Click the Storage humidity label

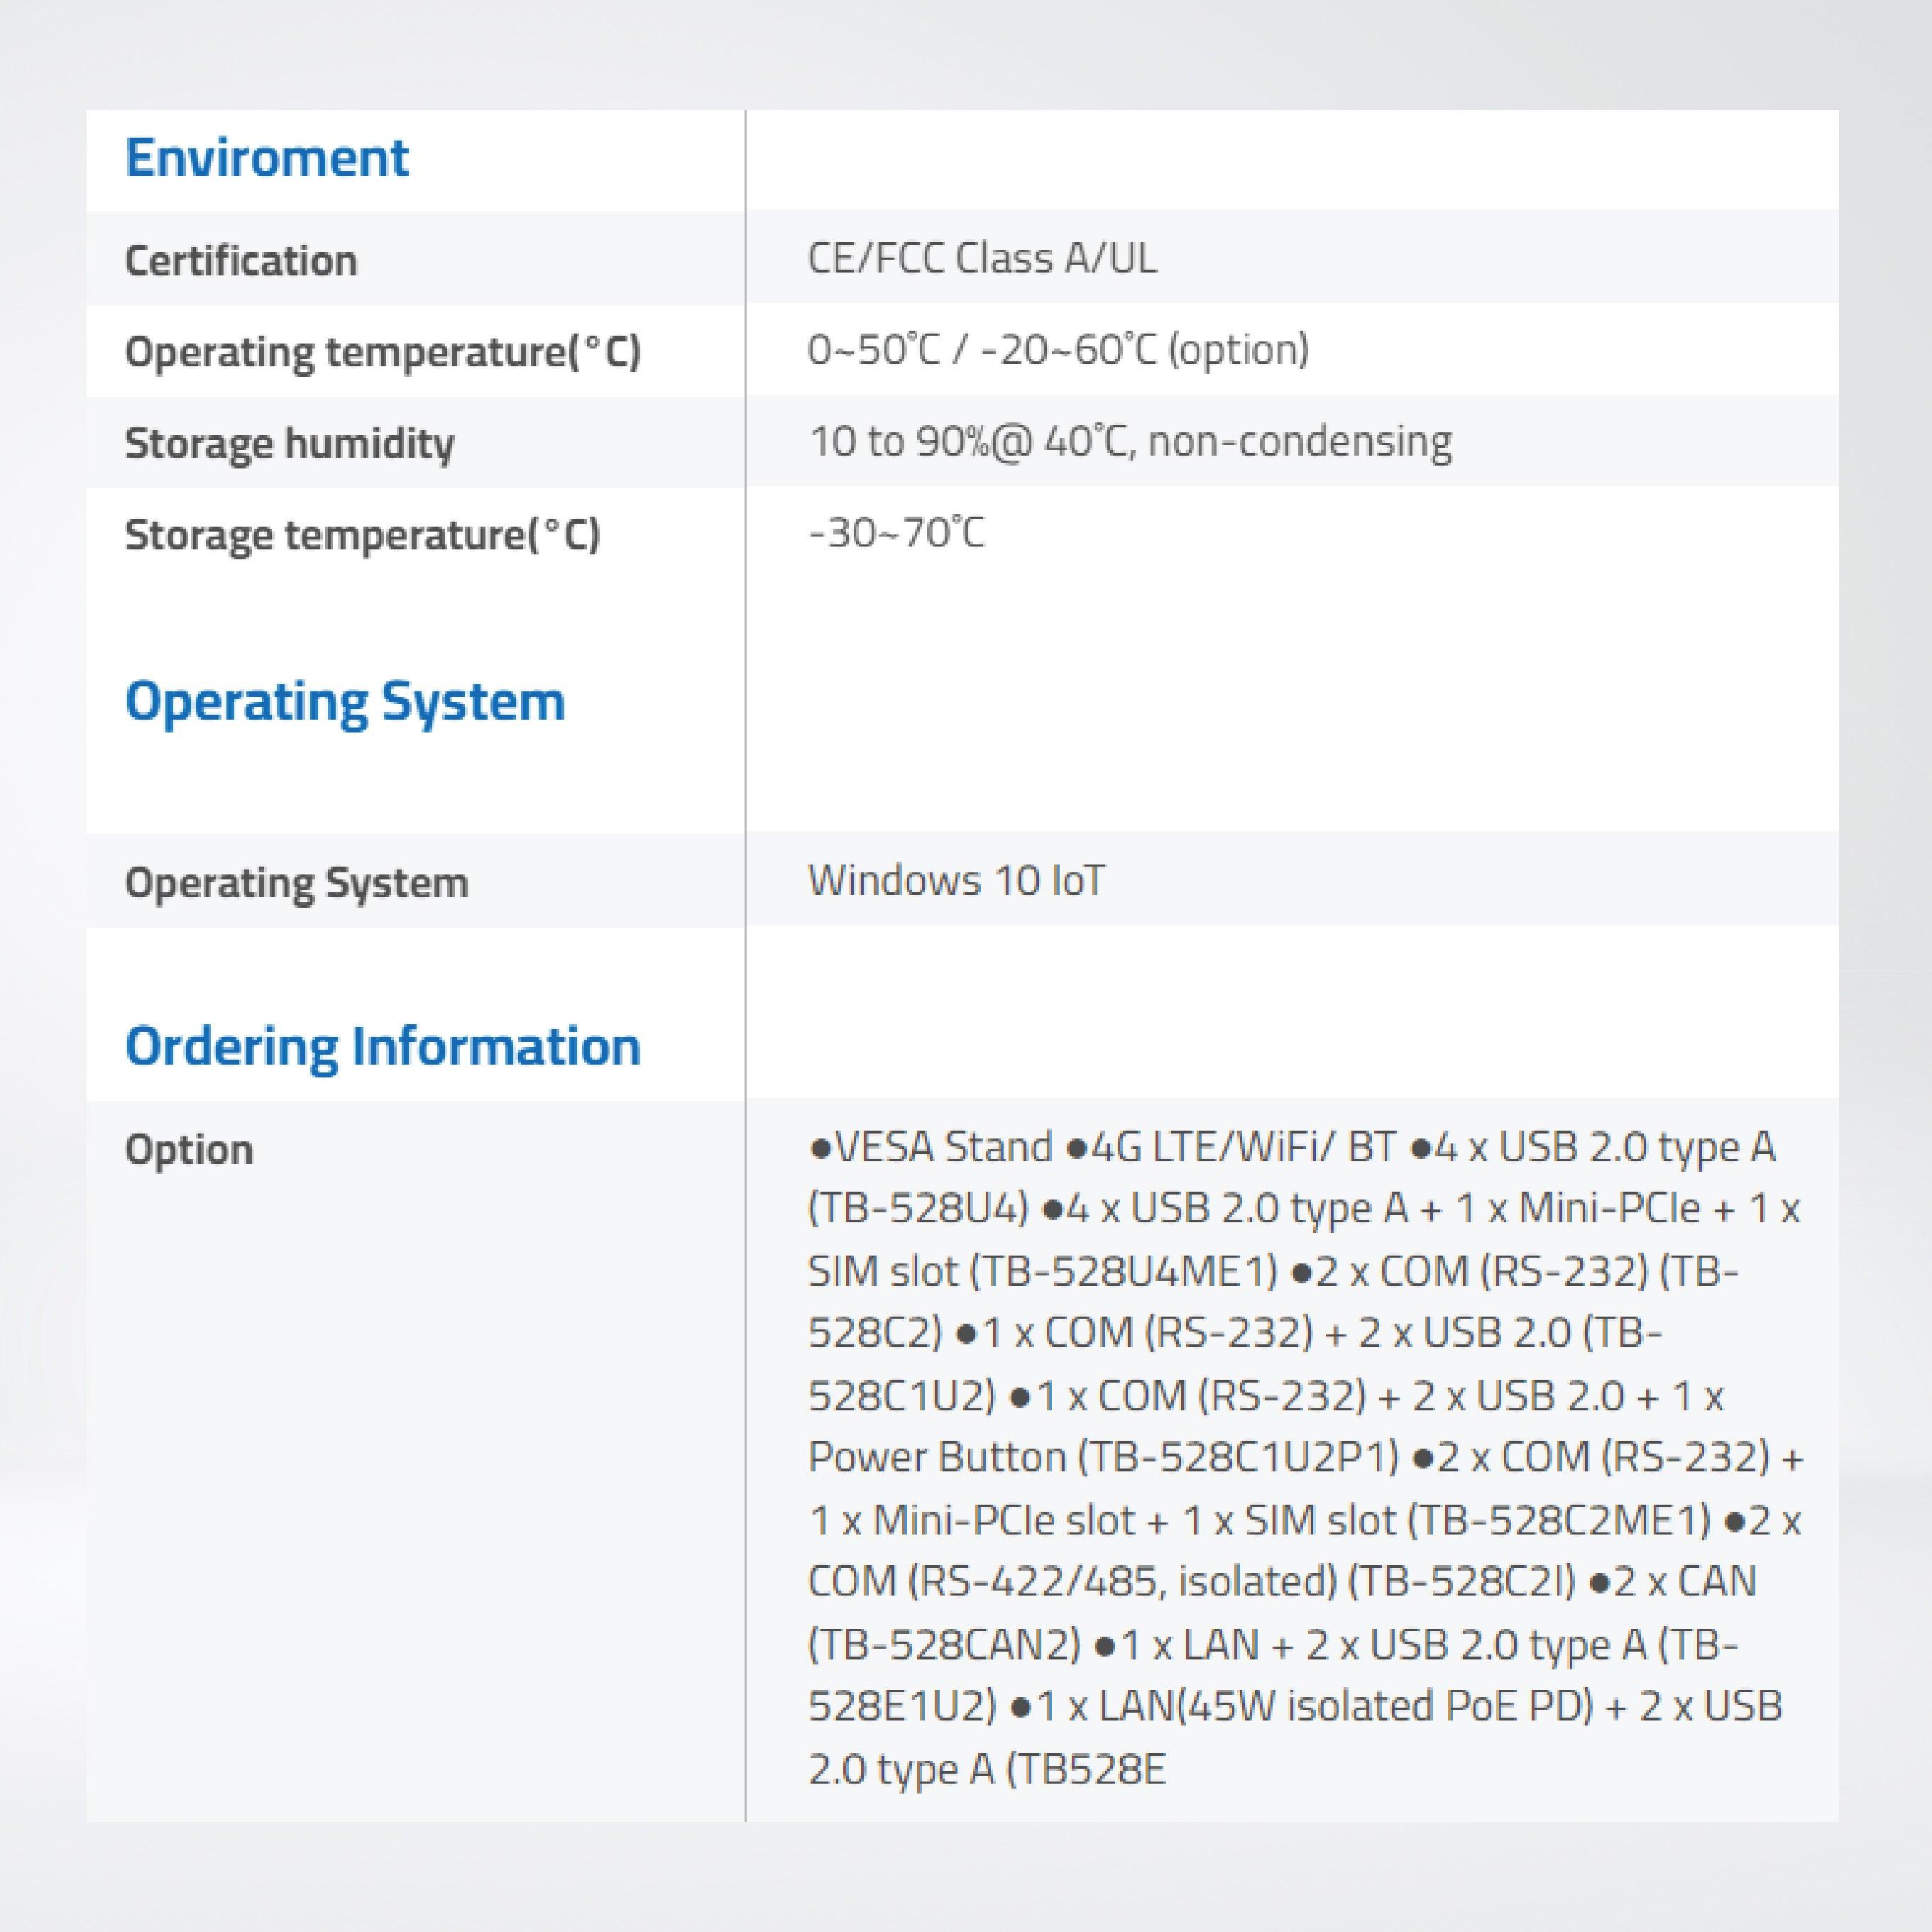289,443
